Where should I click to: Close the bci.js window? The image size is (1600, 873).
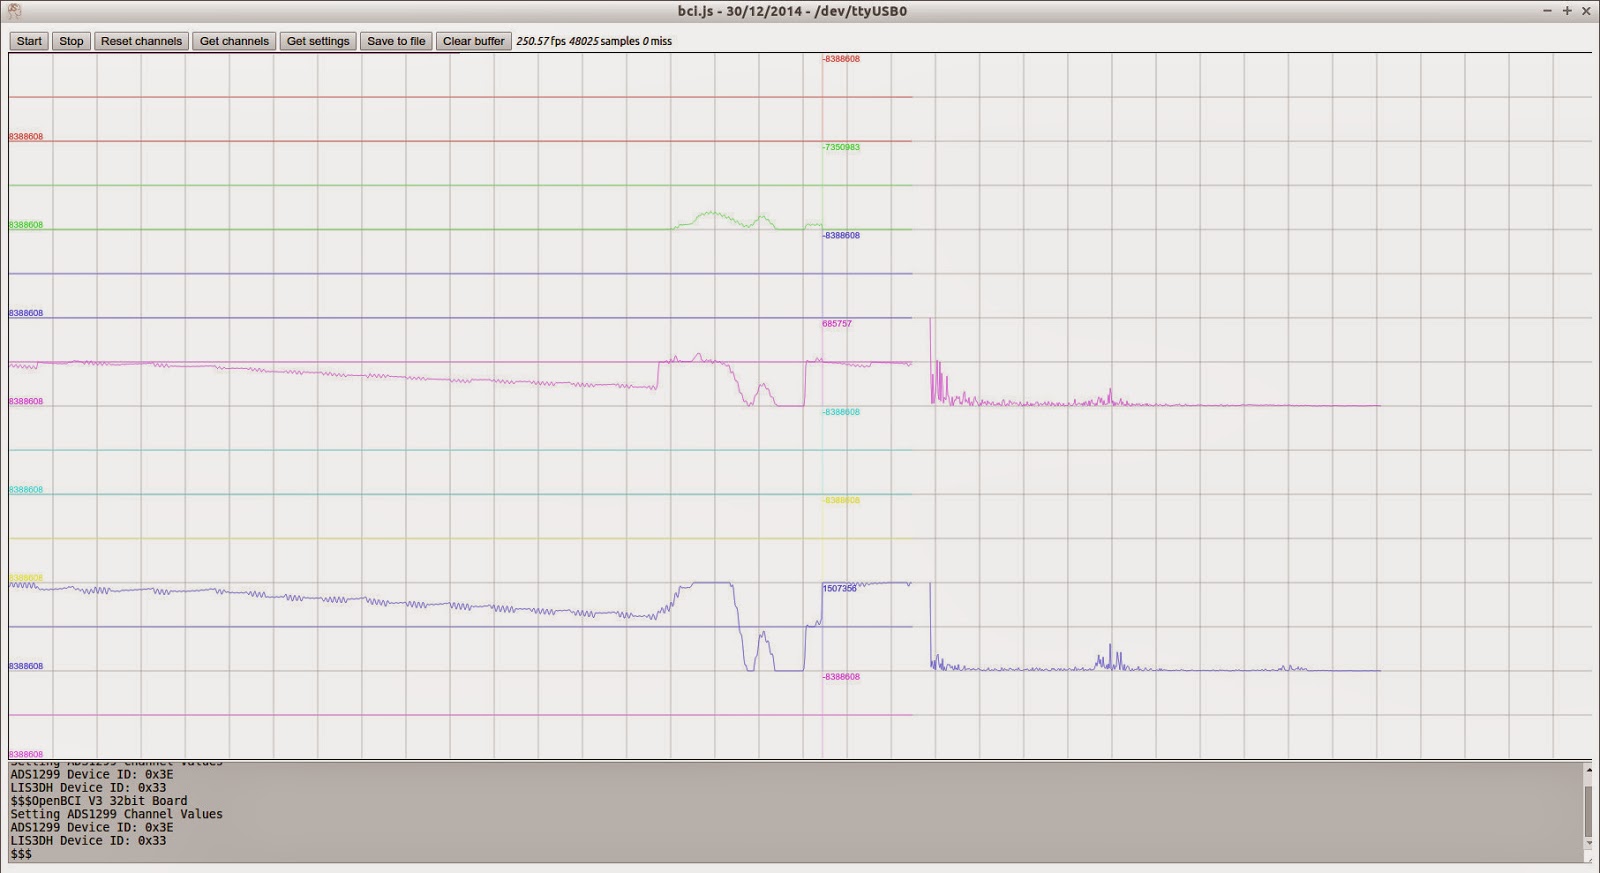1586,11
